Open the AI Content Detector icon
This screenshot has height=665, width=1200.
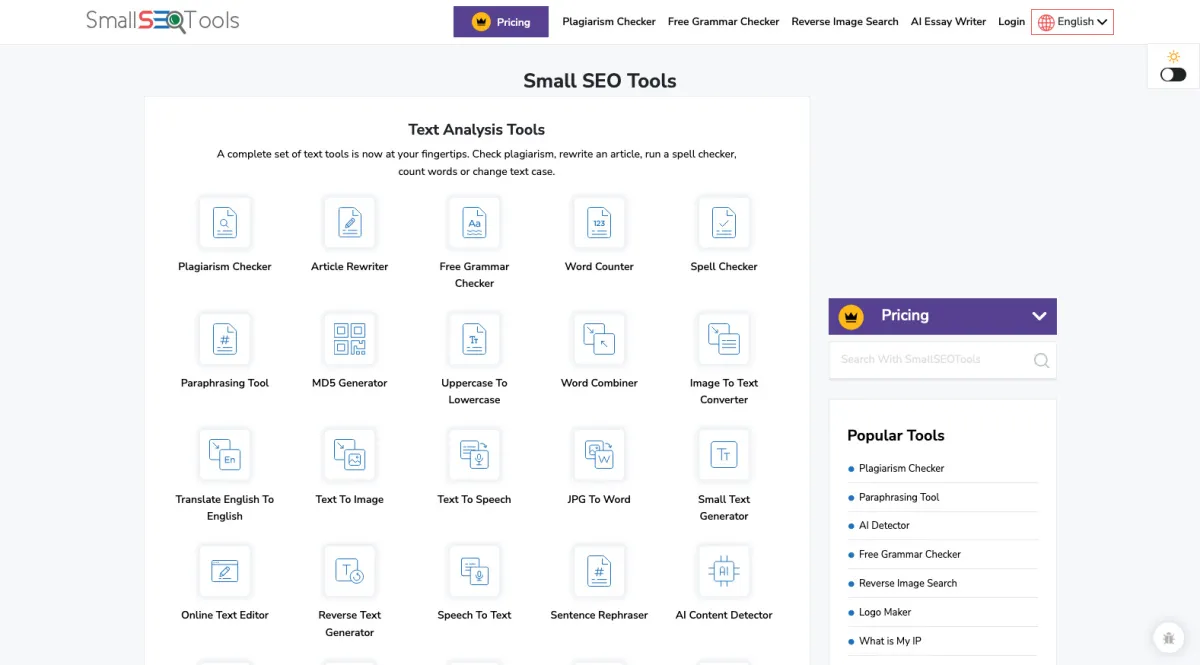click(724, 571)
